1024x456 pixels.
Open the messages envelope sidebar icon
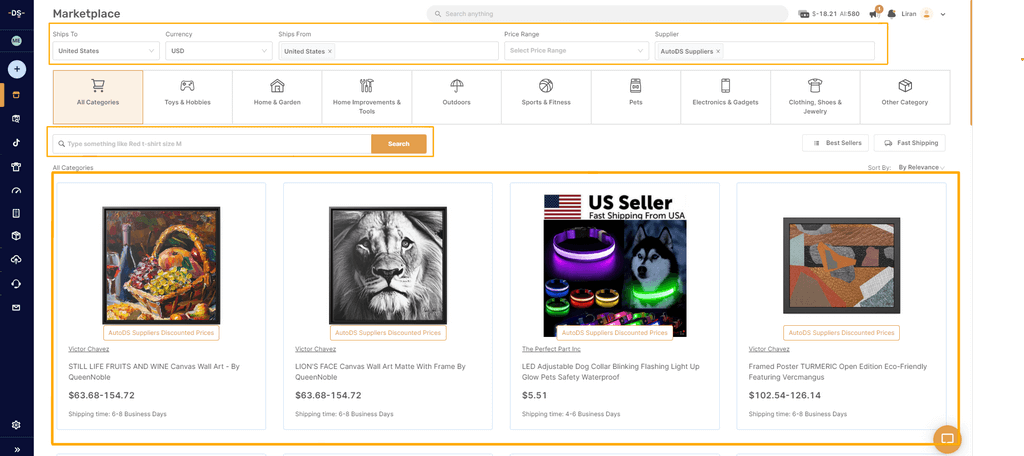pos(16,307)
